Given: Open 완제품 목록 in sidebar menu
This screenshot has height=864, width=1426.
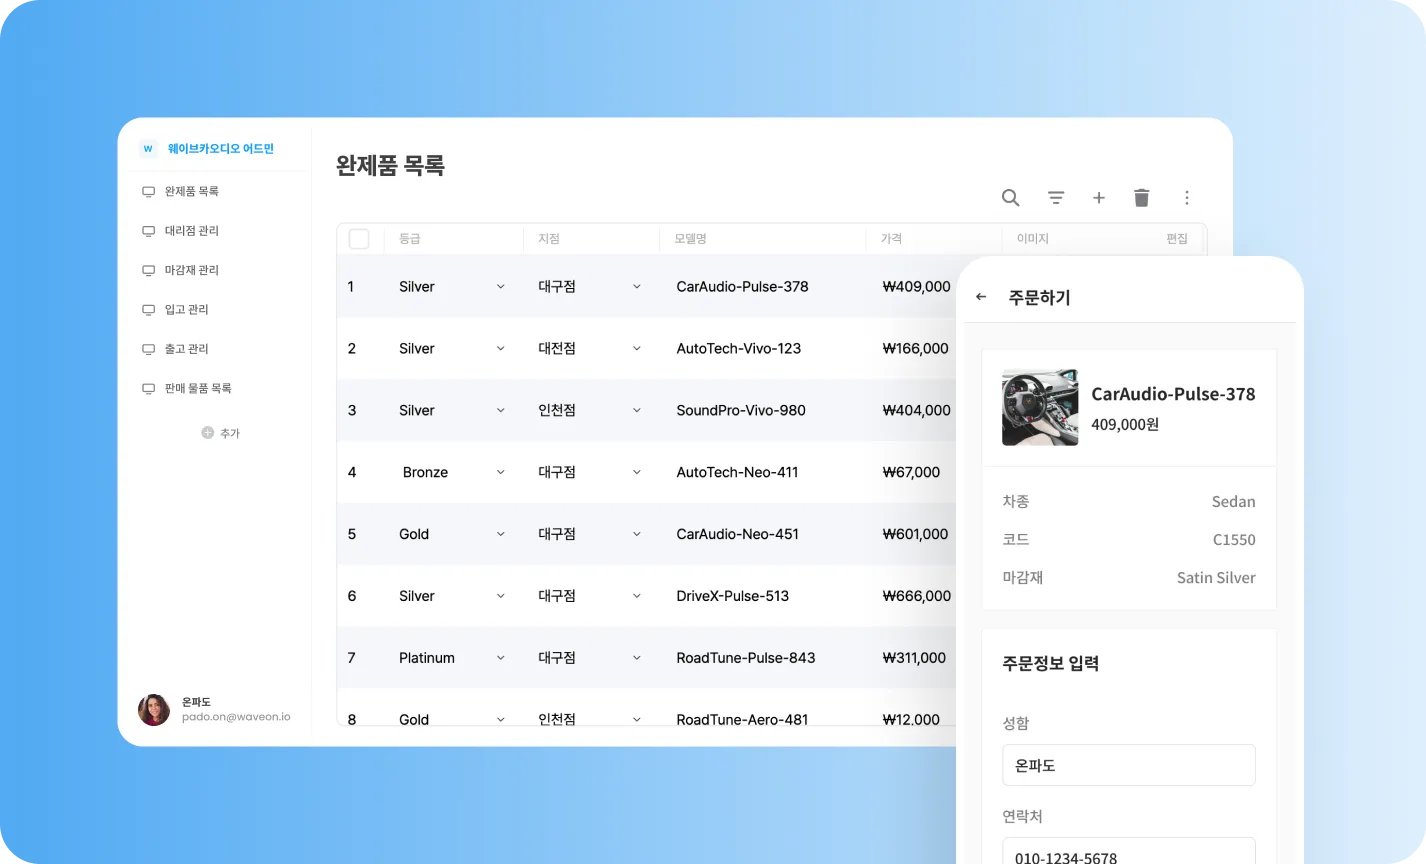Looking at the screenshot, I should coord(192,191).
